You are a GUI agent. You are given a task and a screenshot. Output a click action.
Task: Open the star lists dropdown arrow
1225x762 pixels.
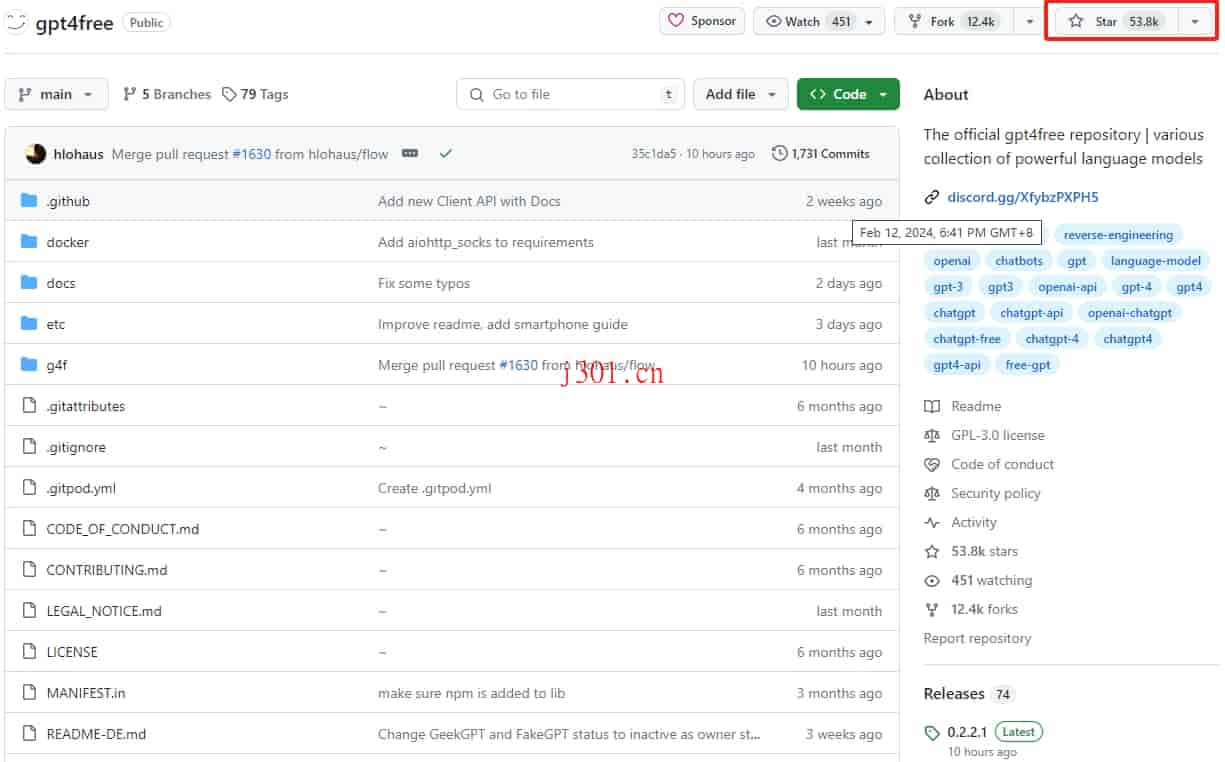click(x=1195, y=21)
